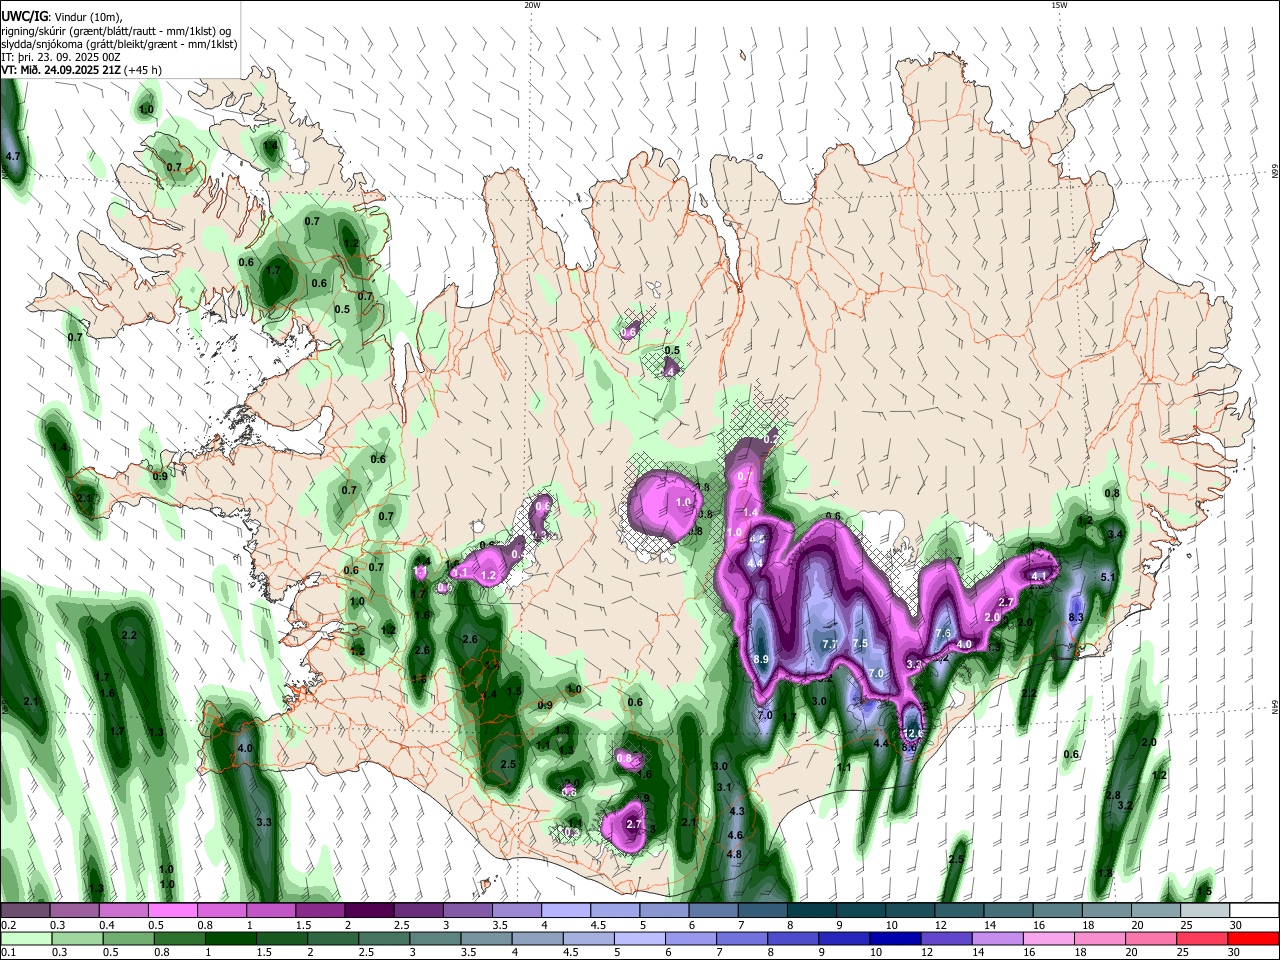Click the (+45 h) forecast offset text
This screenshot has width=1280, height=960.
click(x=145, y=70)
